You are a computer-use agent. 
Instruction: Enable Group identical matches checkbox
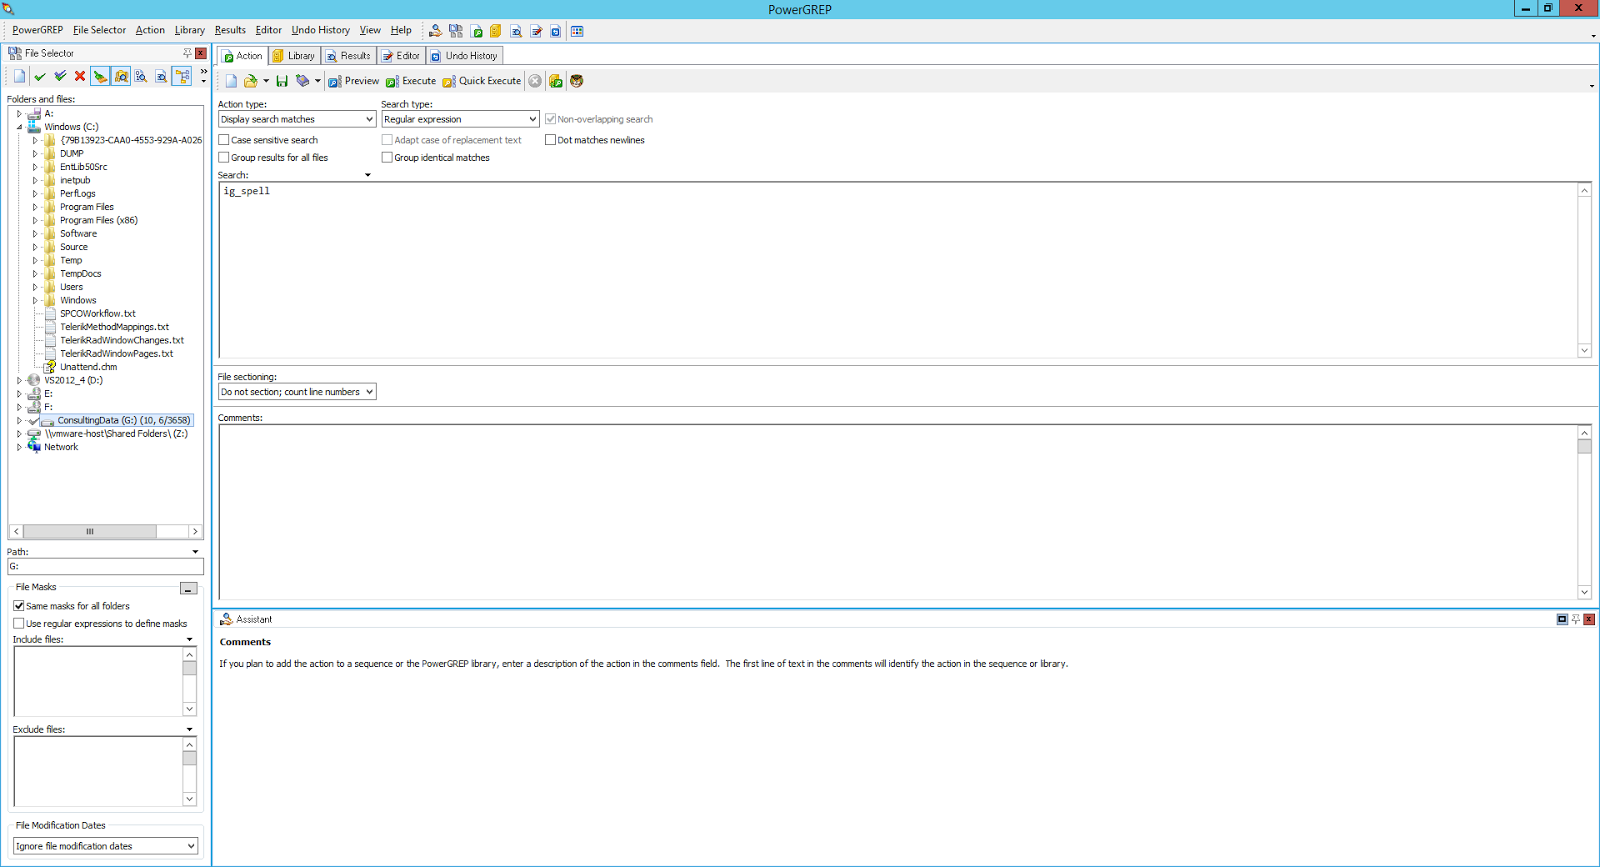coord(387,157)
